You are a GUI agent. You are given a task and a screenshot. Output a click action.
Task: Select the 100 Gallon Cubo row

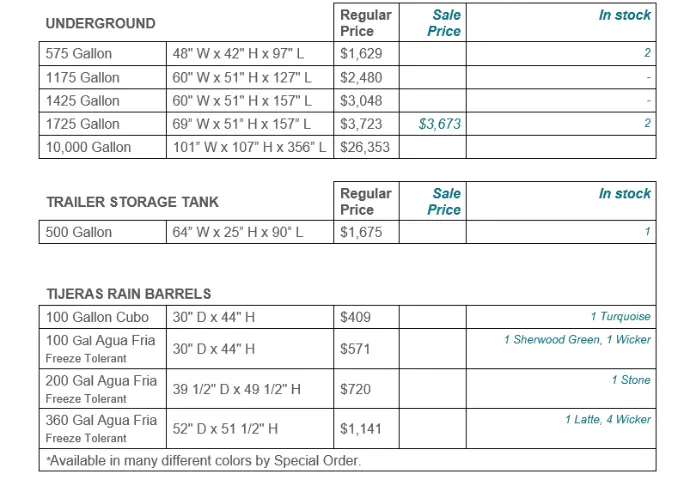(348, 317)
